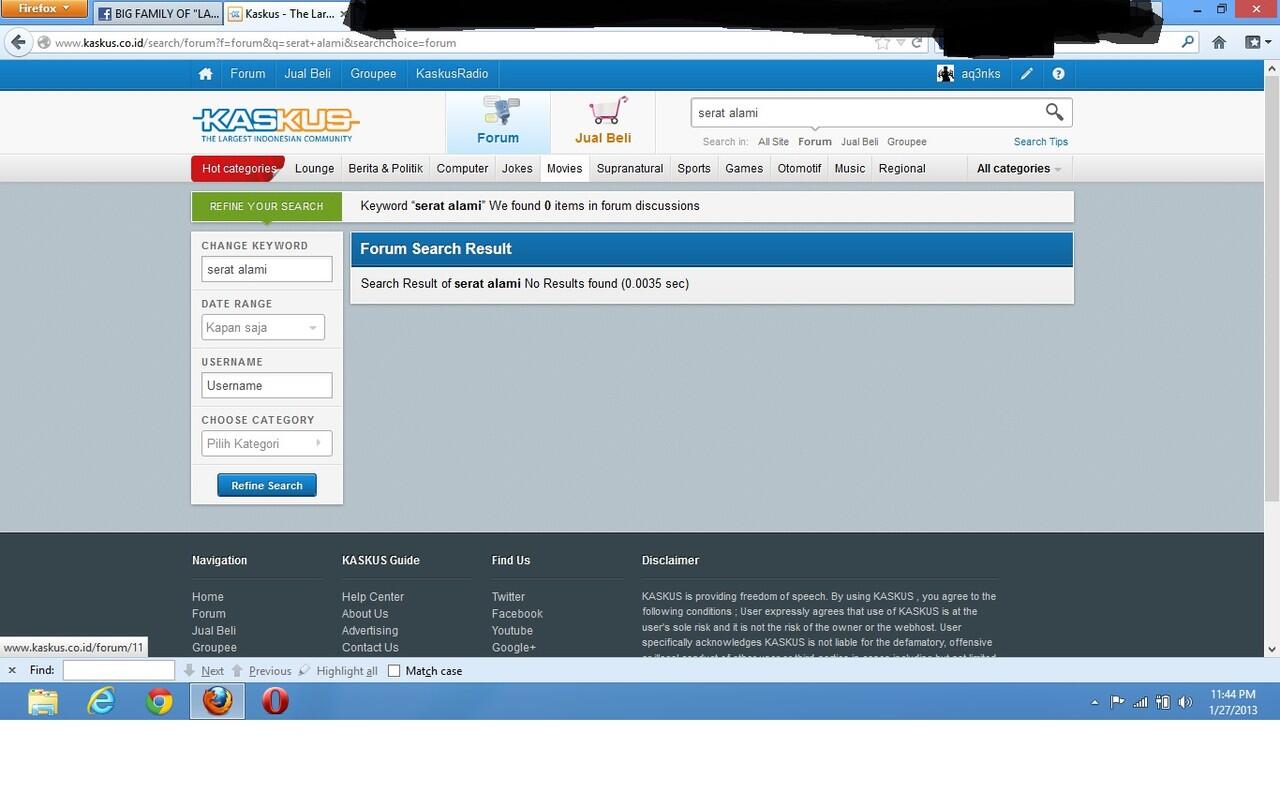Go back with Firefox back arrow
The height and width of the screenshot is (808, 1280).
point(17,42)
